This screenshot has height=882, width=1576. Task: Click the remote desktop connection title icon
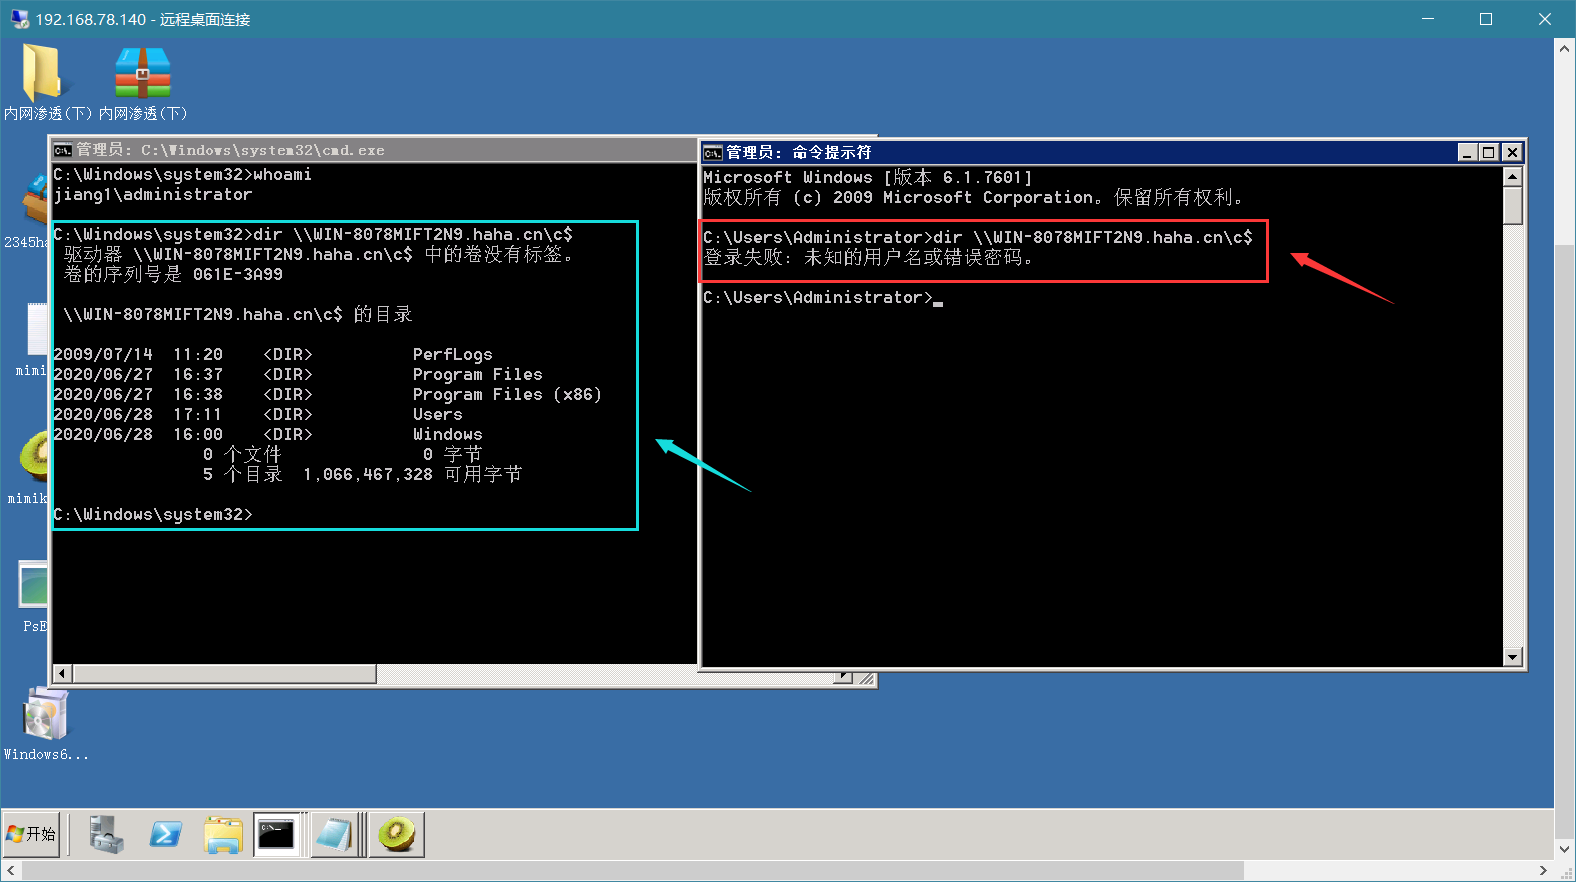[19, 19]
